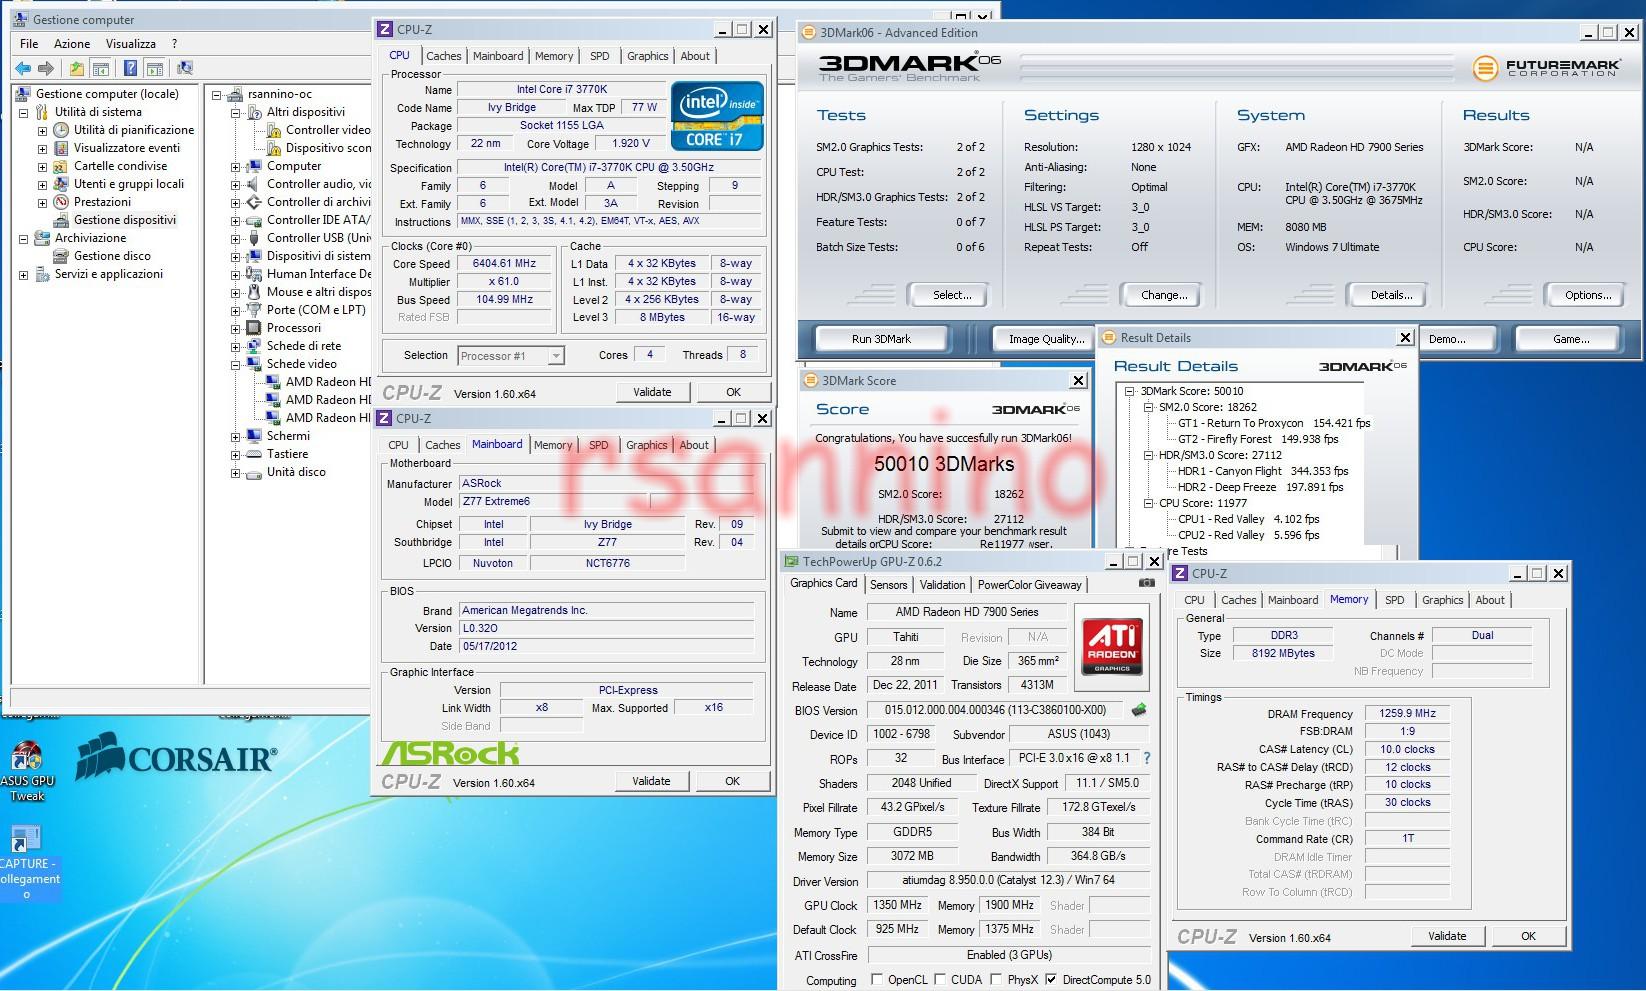The height and width of the screenshot is (991, 1646).
Task: Click the GPU-Z BIOS save chip icon
Action: click(1138, 710)
